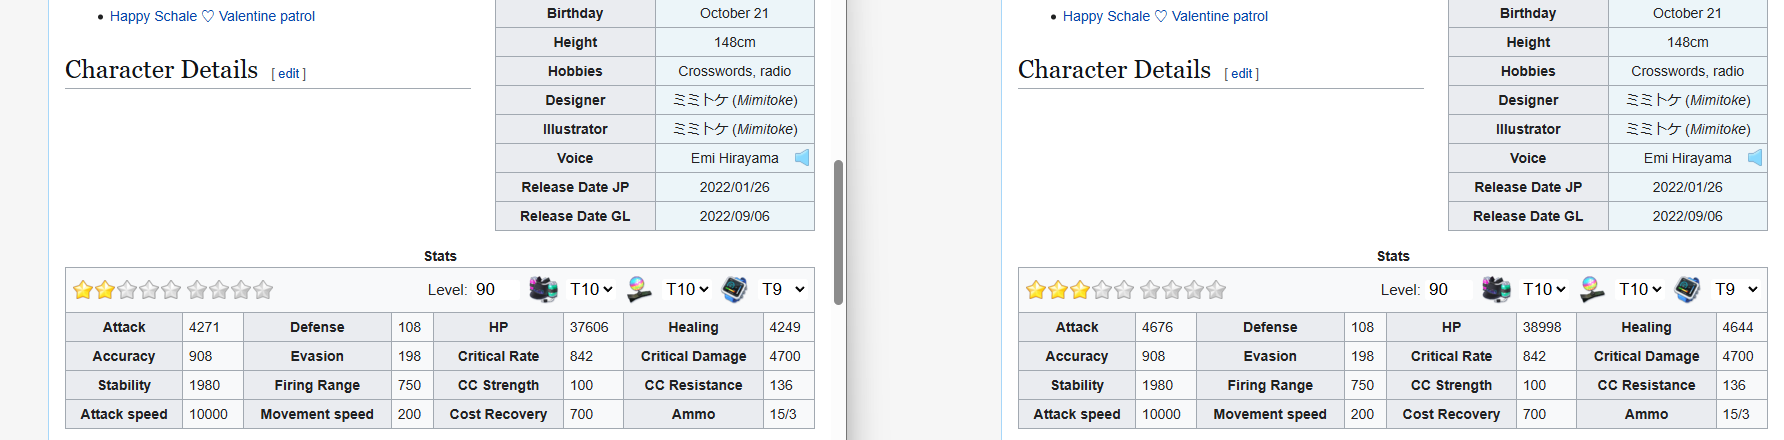1784x440 pixels.
Task: Set third rating star in left window
Action: (x=127, y=290)
